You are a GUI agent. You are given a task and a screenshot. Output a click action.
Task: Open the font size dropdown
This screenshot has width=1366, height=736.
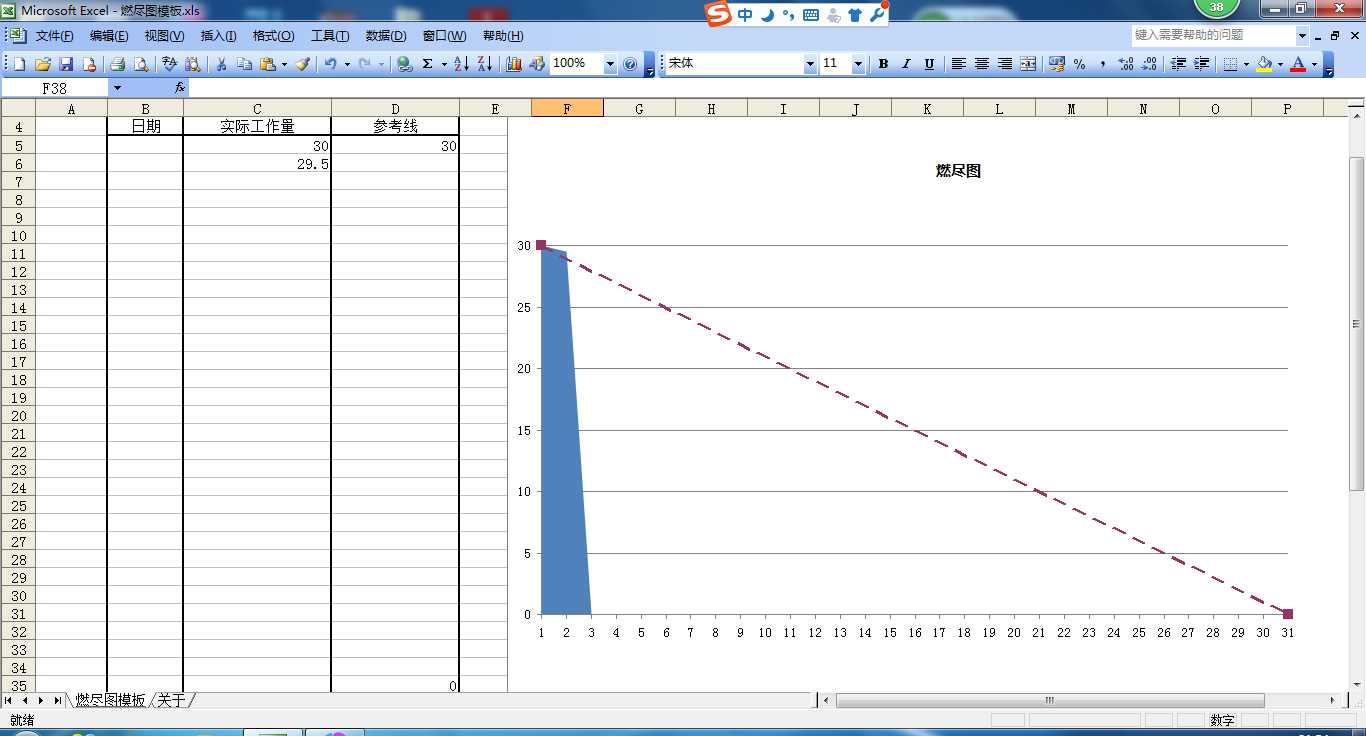point(858,64)
